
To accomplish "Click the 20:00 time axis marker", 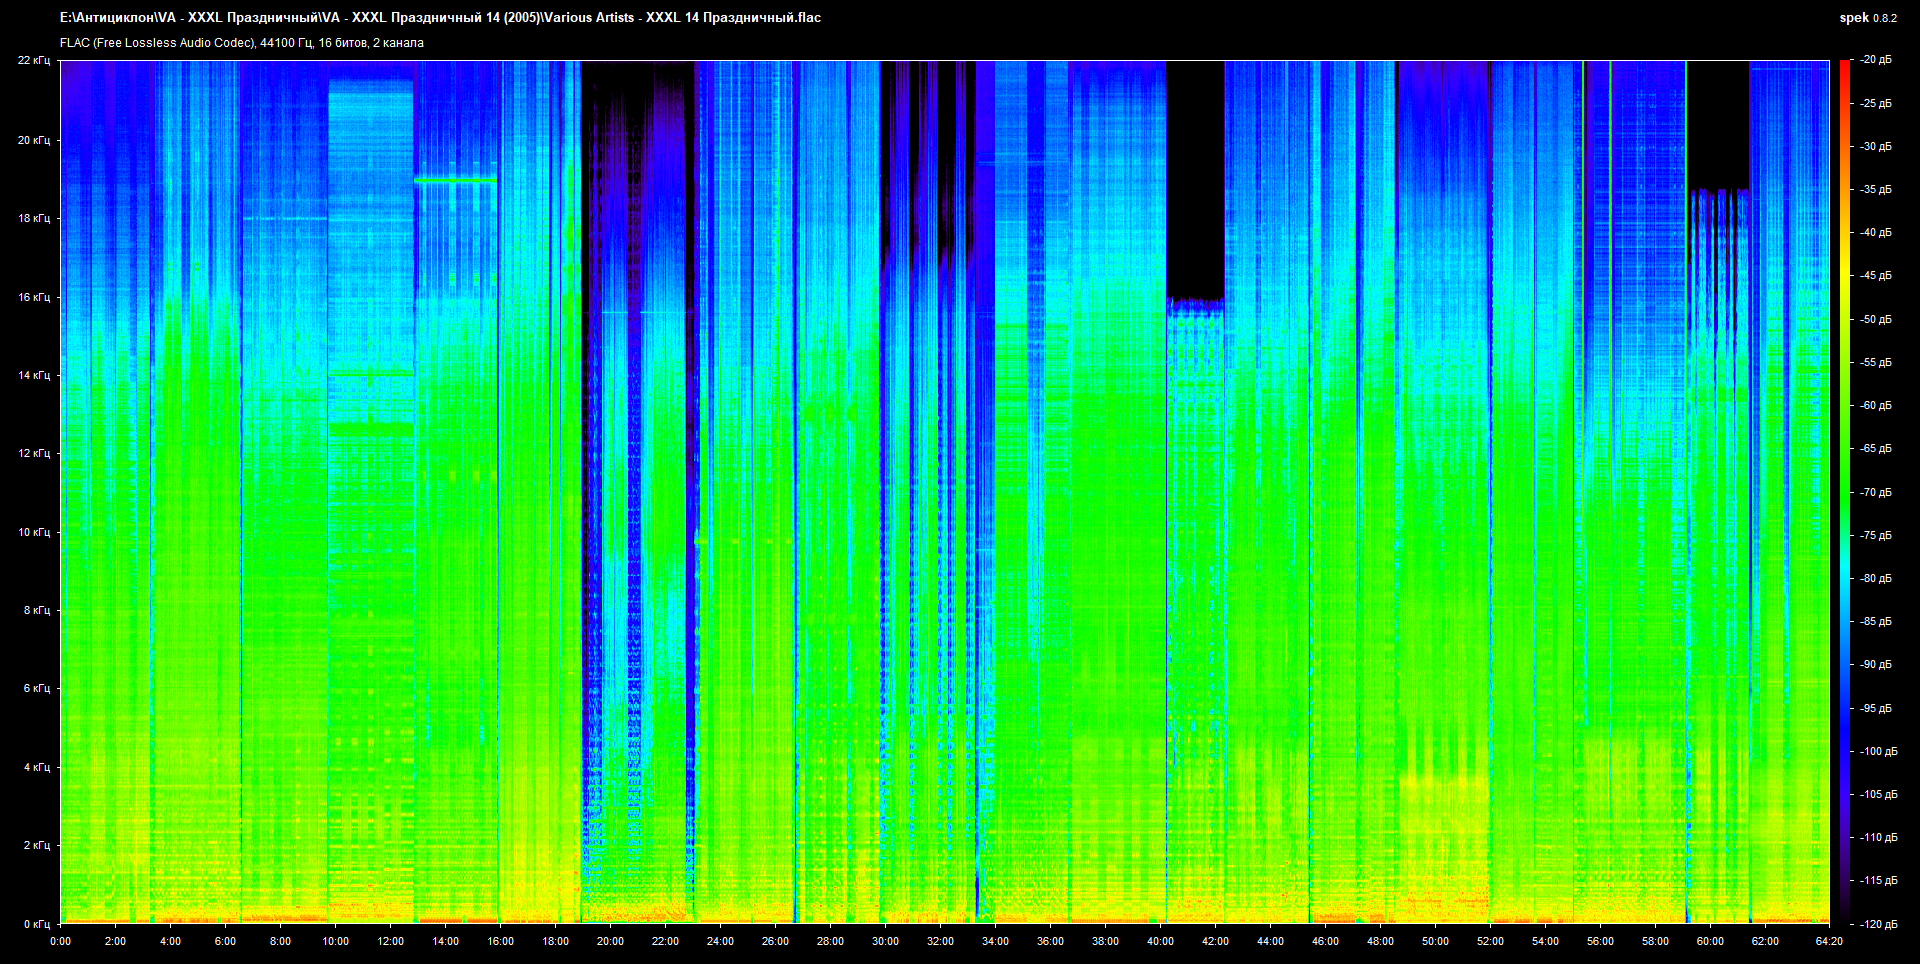I will [610, 941].
